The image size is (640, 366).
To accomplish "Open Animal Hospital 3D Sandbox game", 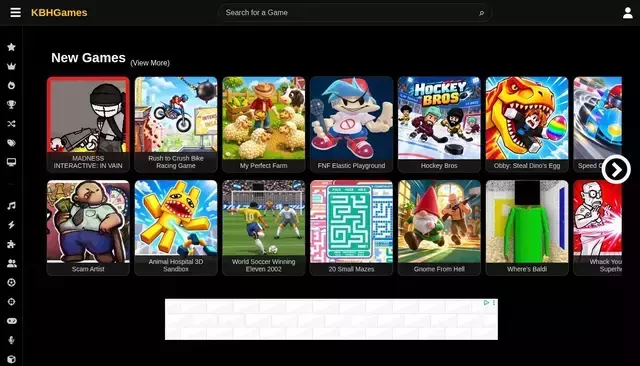I will (x=176, y=228).
